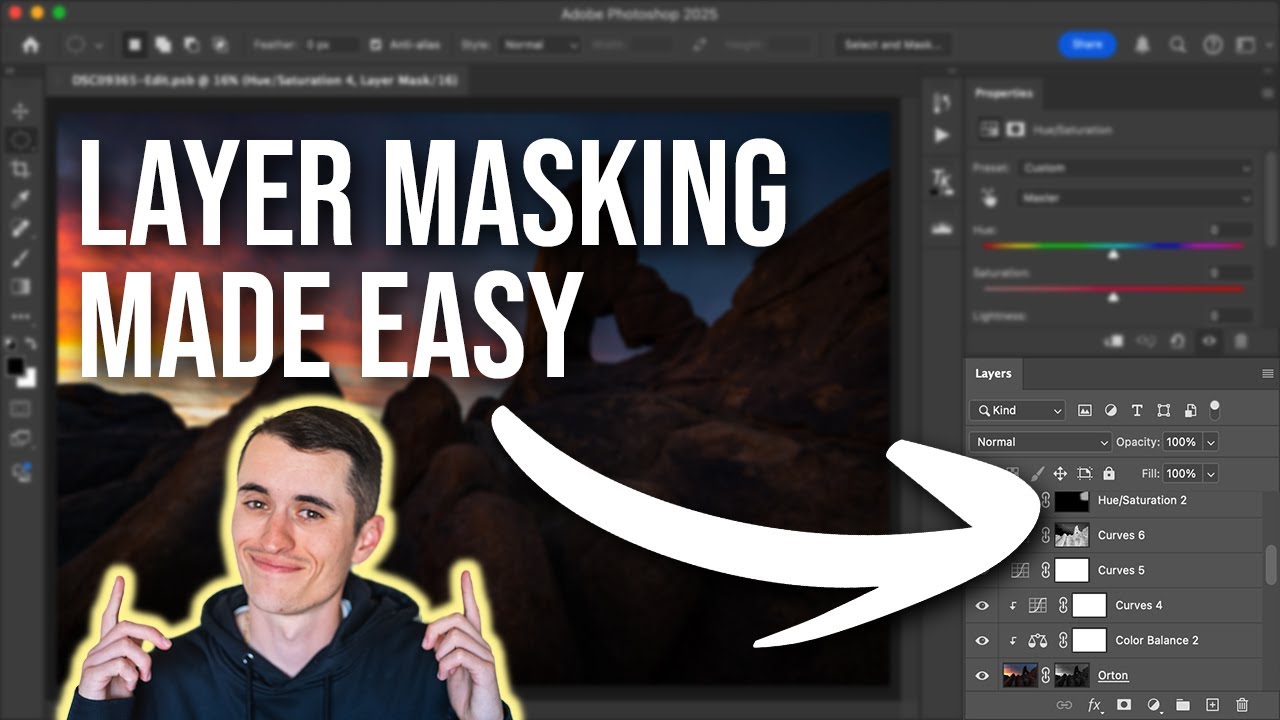Hide the Orton layer
Viewport: 1280px width, 720px height.
982,675
